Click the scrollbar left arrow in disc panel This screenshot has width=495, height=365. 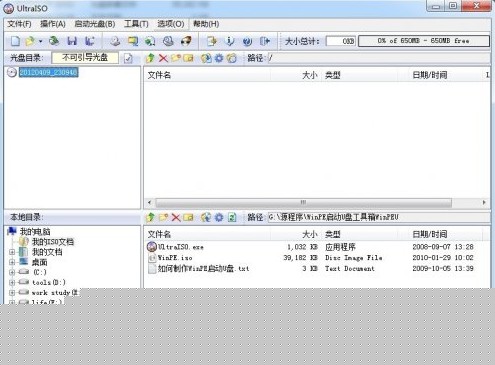click(x=149, y=203)
